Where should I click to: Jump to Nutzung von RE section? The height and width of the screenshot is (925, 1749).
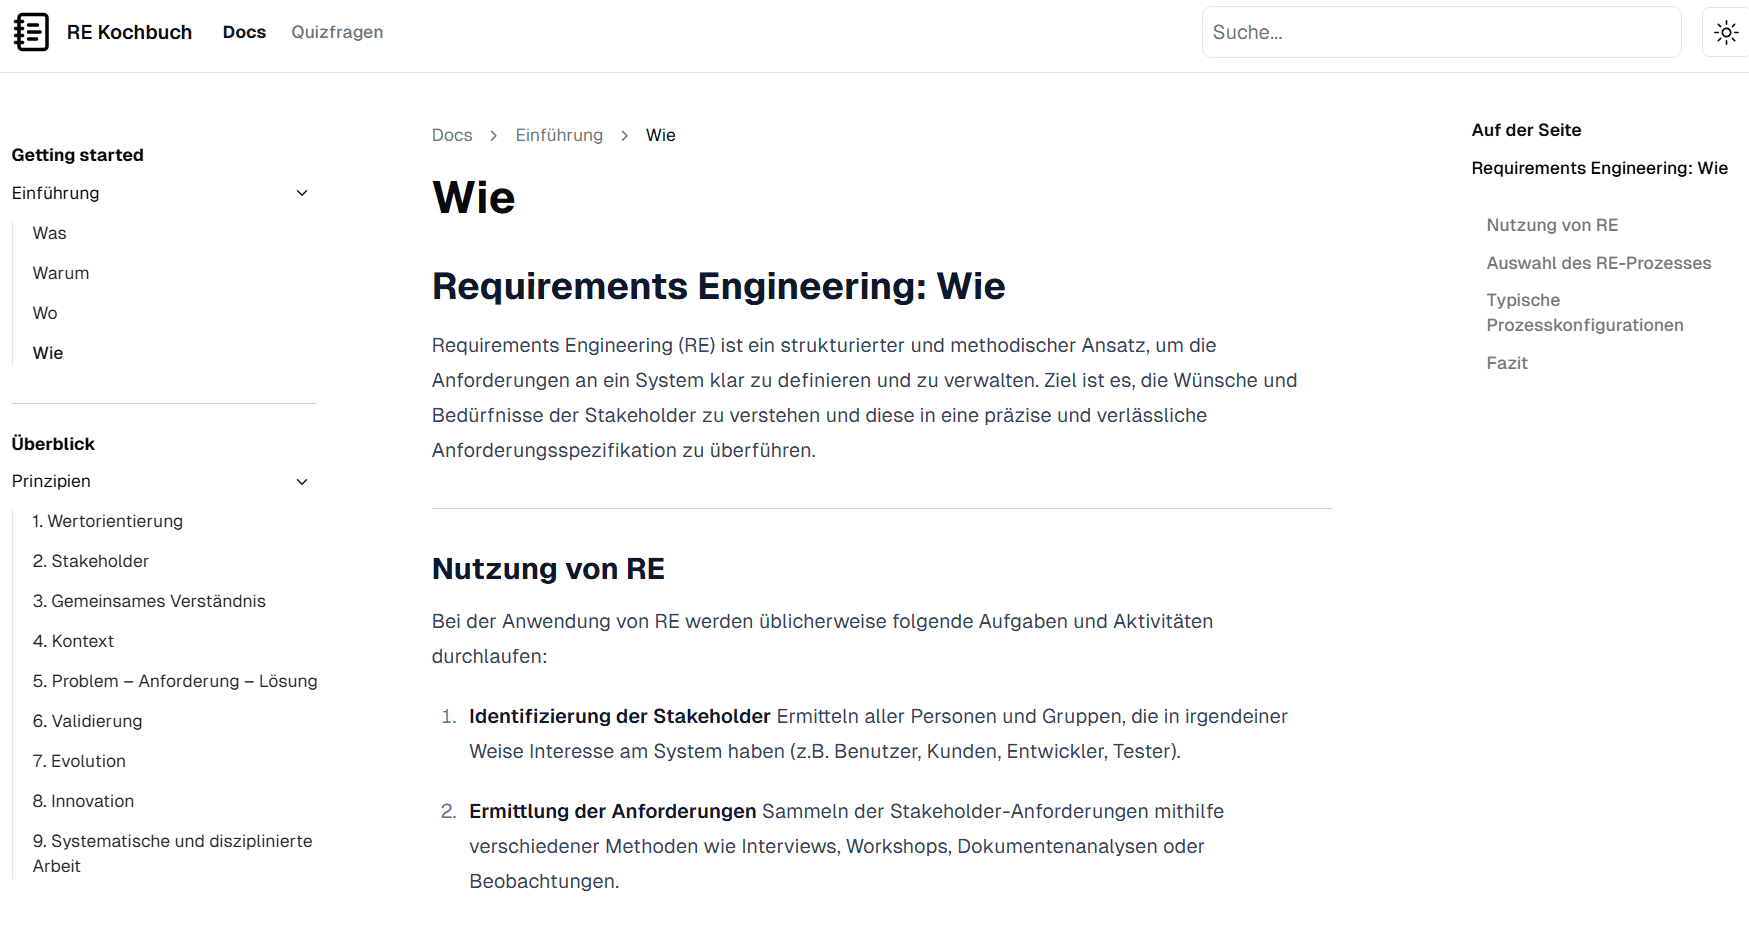tap(1551, 225)
